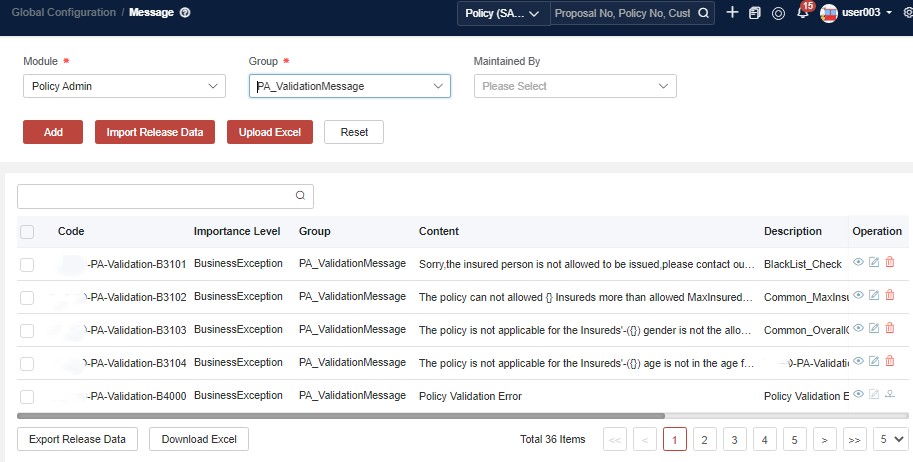Screen dimensions: 913x462
Task: Open the settings gear icon
Action: pos(906,13)
